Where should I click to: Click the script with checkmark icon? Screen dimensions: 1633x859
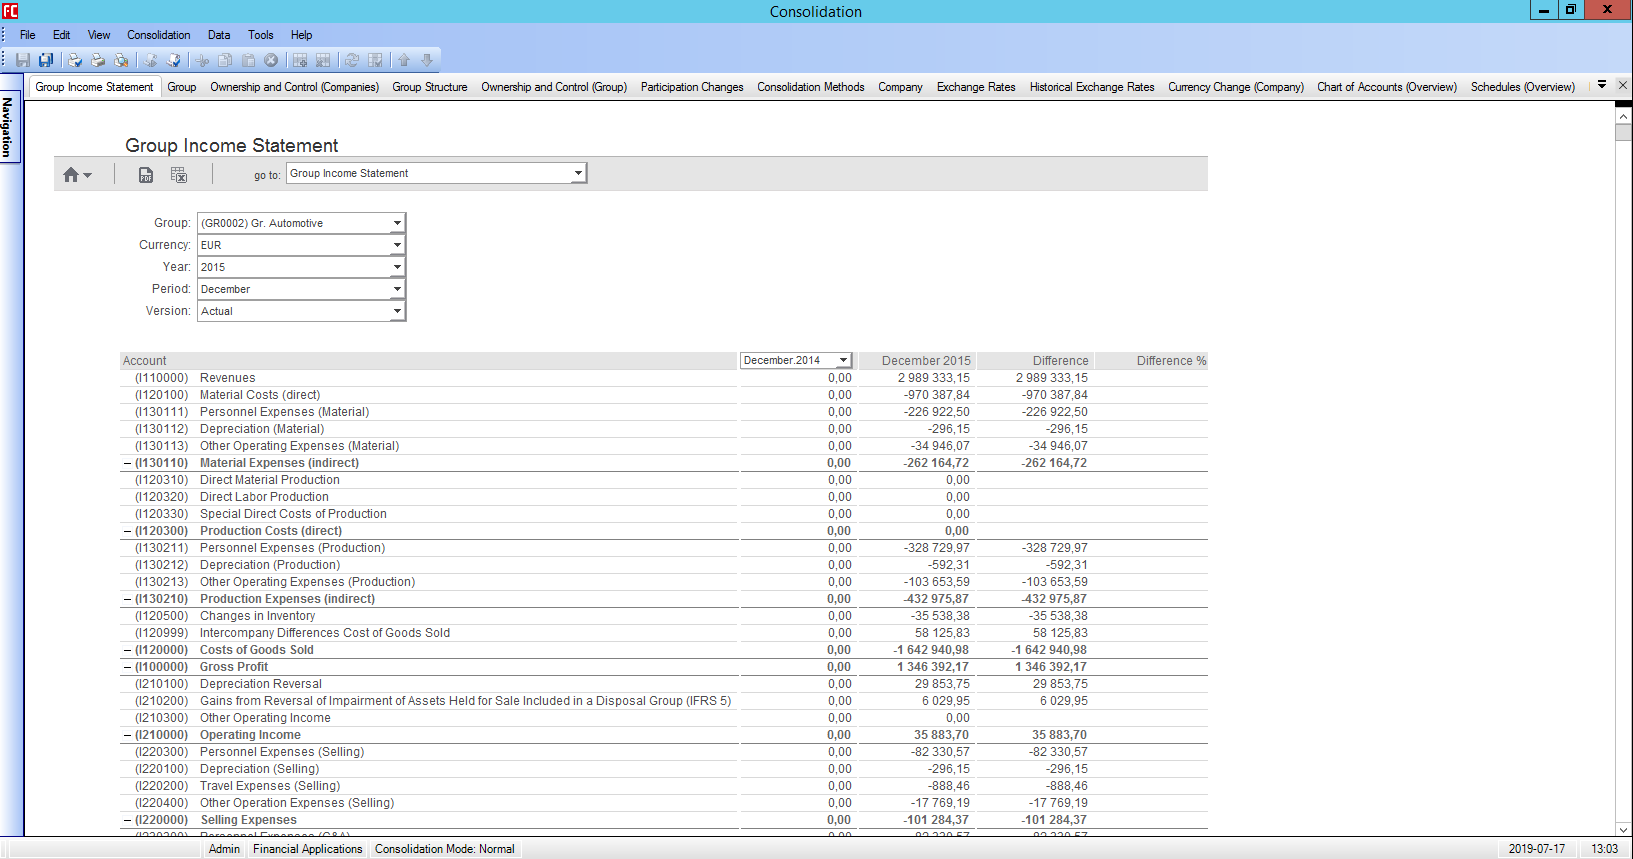pyautogui.click(x=173, y=60)
